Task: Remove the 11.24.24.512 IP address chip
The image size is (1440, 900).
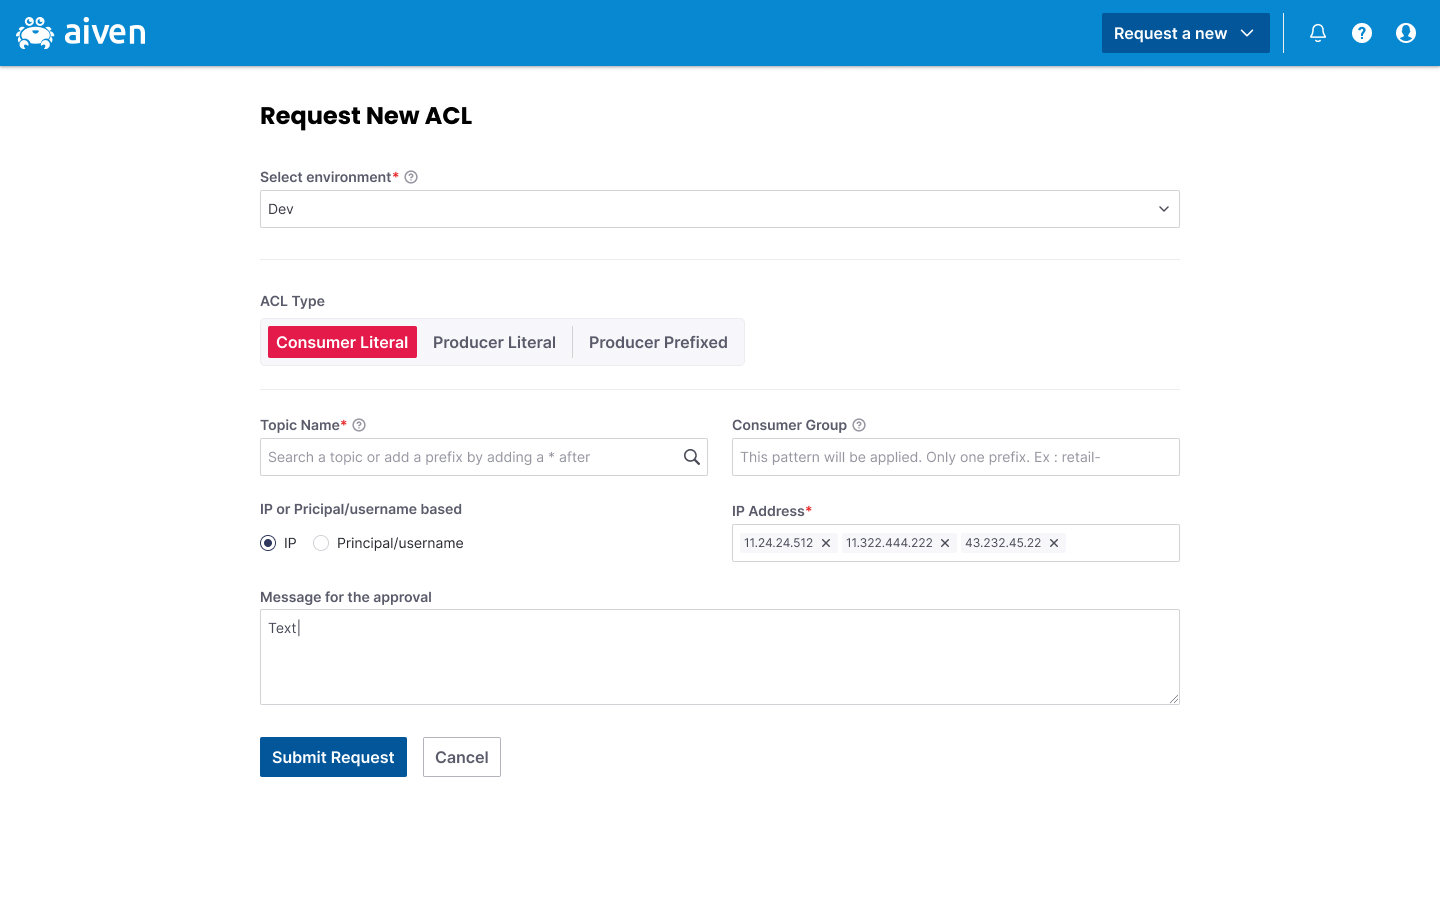Action: 826,543
